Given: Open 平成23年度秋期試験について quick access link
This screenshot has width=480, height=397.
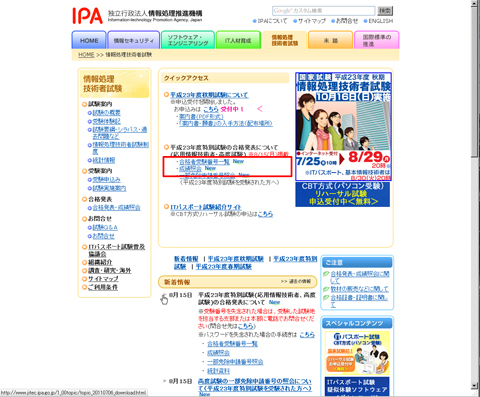Looking at the screenshot, I should click(x=209, y=95).
